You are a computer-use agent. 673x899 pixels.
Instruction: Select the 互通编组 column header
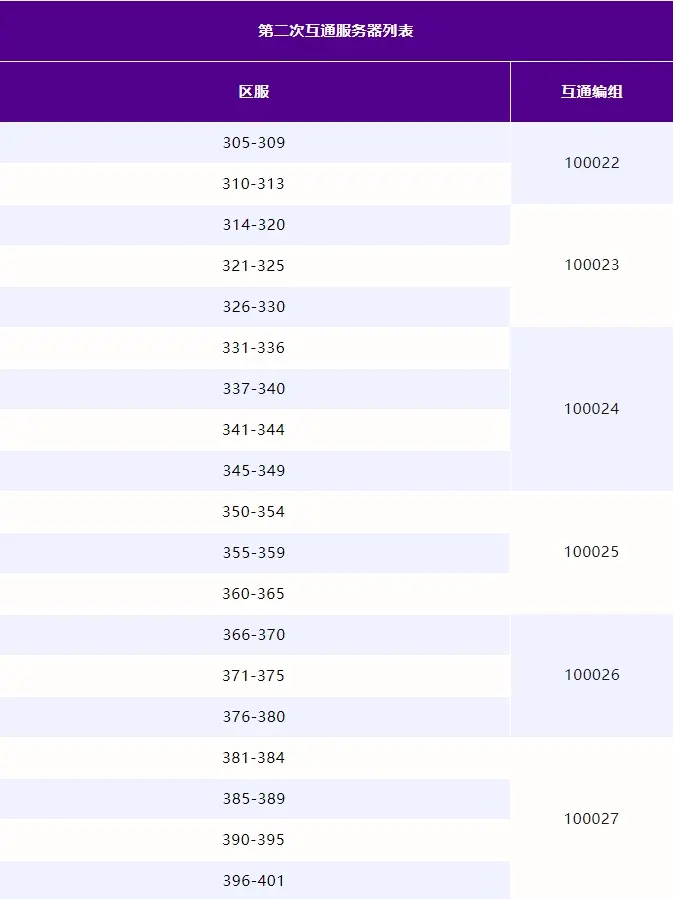click(x=592, y=92)
